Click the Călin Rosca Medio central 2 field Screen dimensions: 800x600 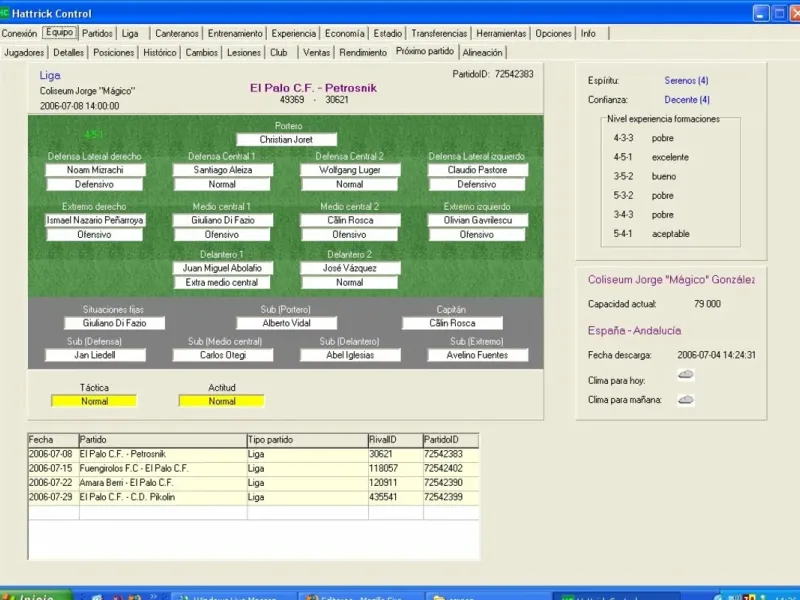(x=350, y=220)
